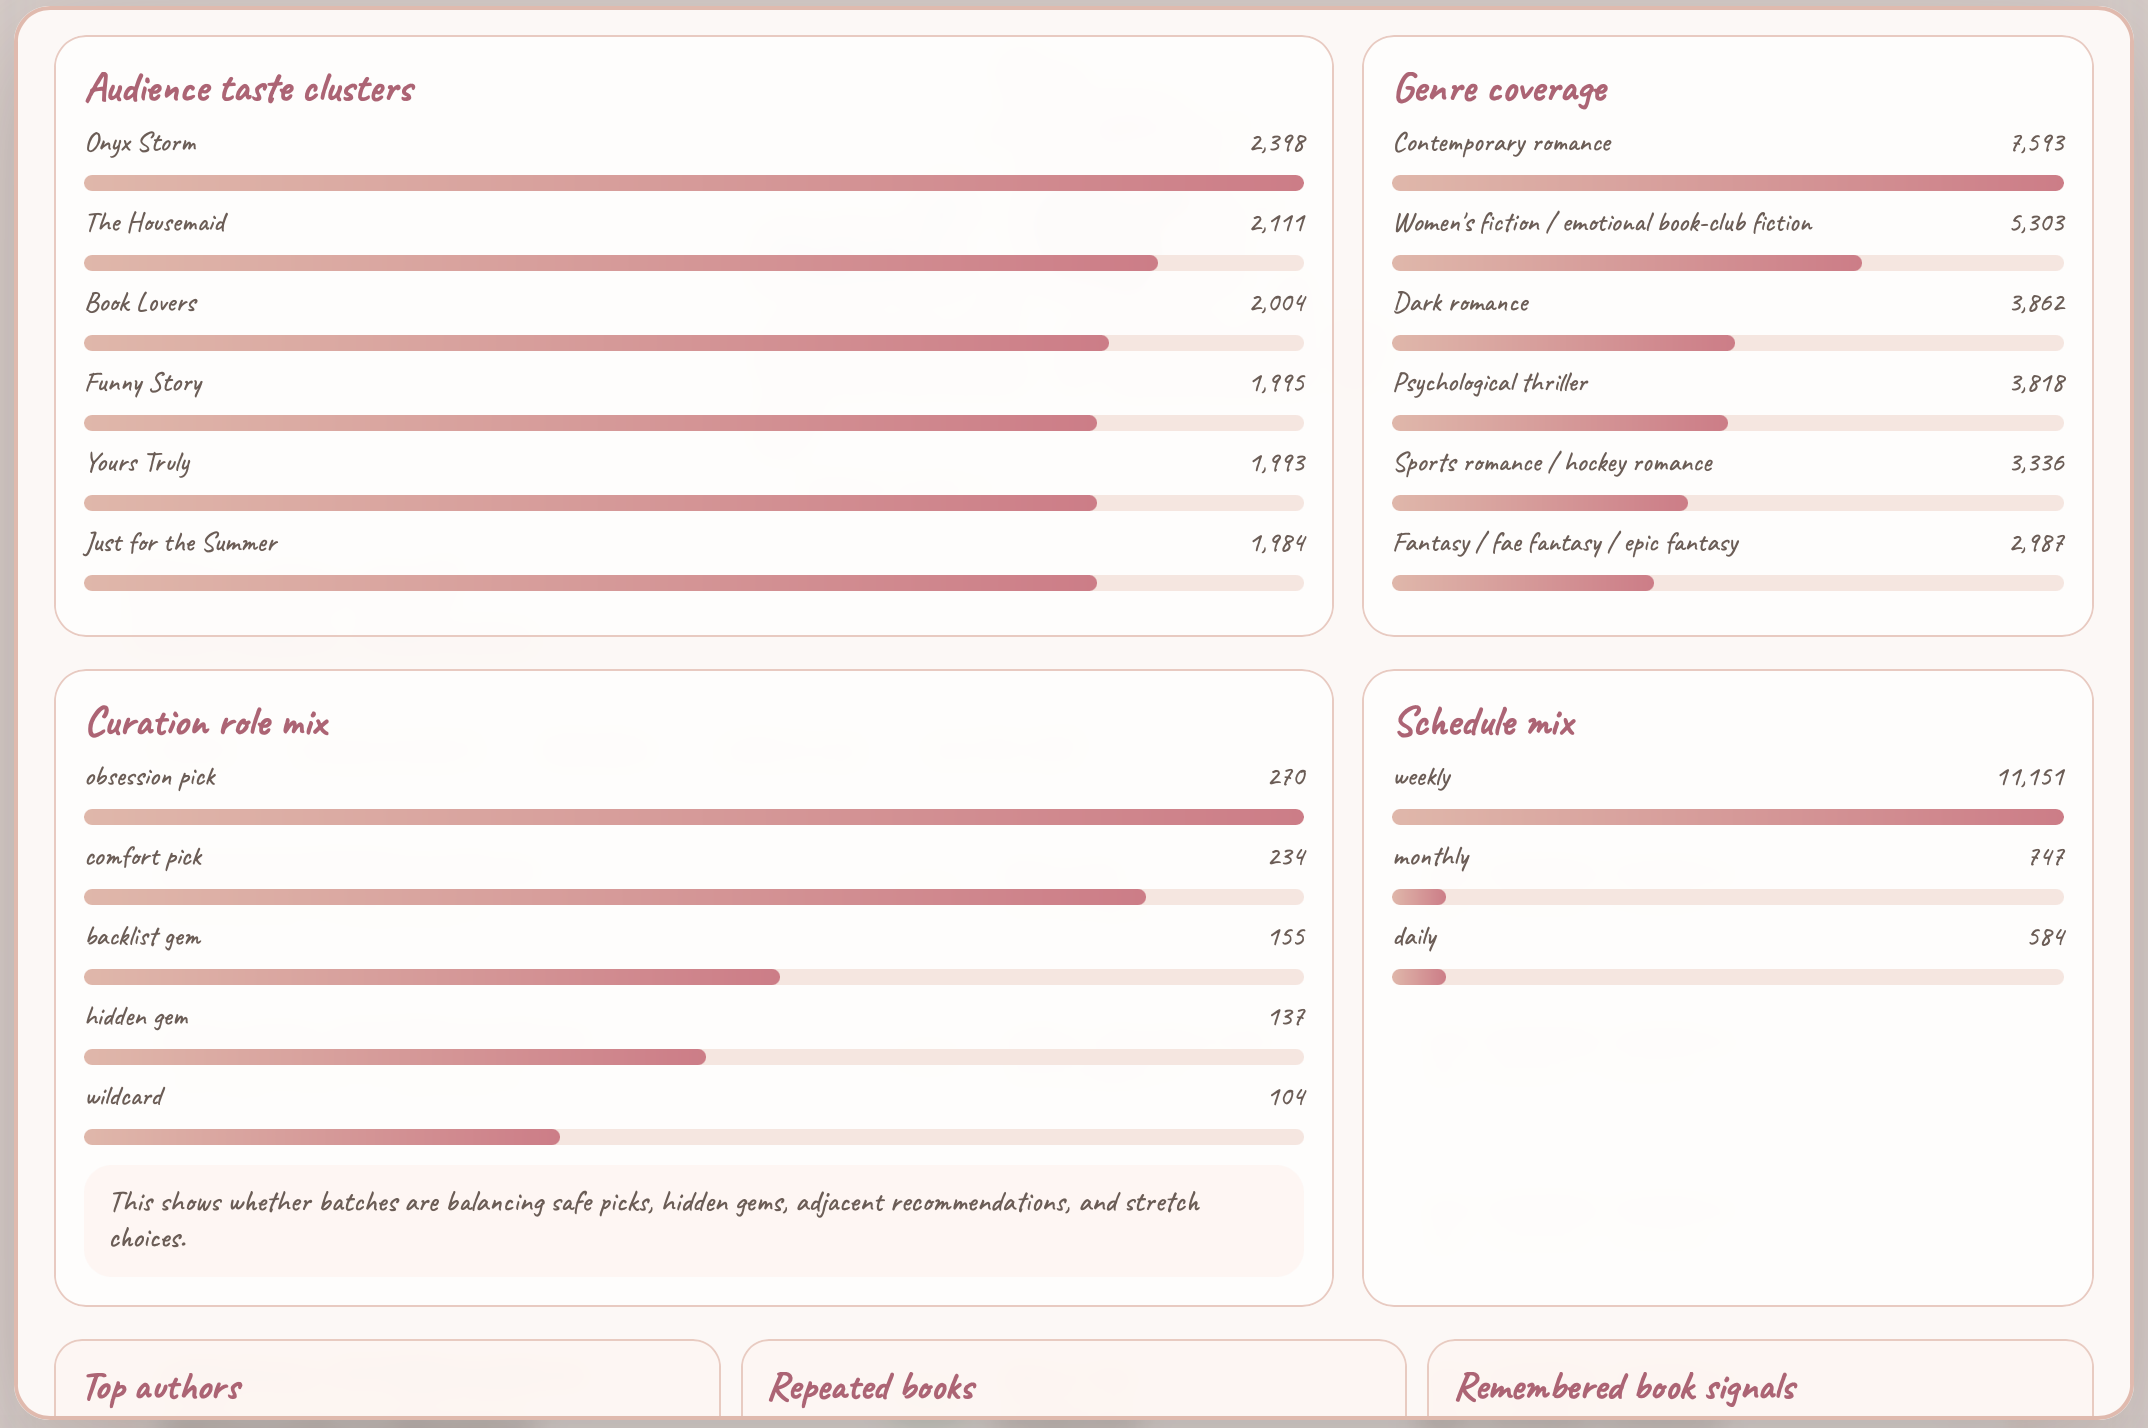
Task: Select the Psychological thriller label
Action: click(x=1491, y=383)
